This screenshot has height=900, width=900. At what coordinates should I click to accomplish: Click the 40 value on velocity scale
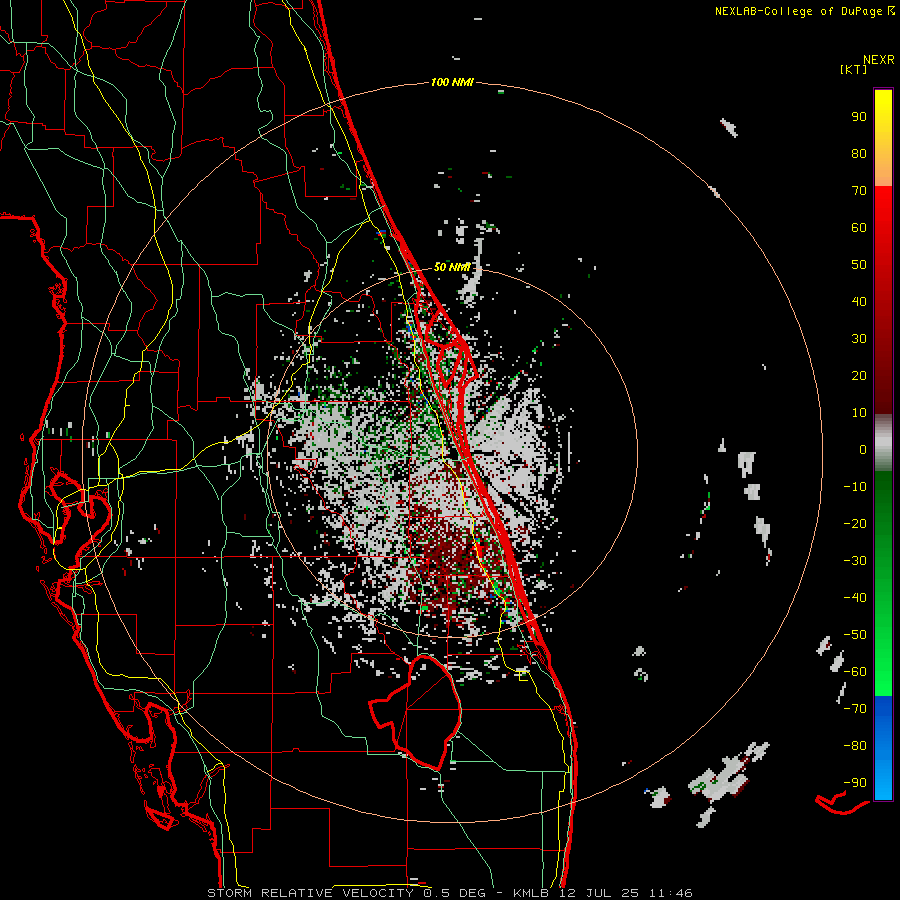(x=859, y=302)
